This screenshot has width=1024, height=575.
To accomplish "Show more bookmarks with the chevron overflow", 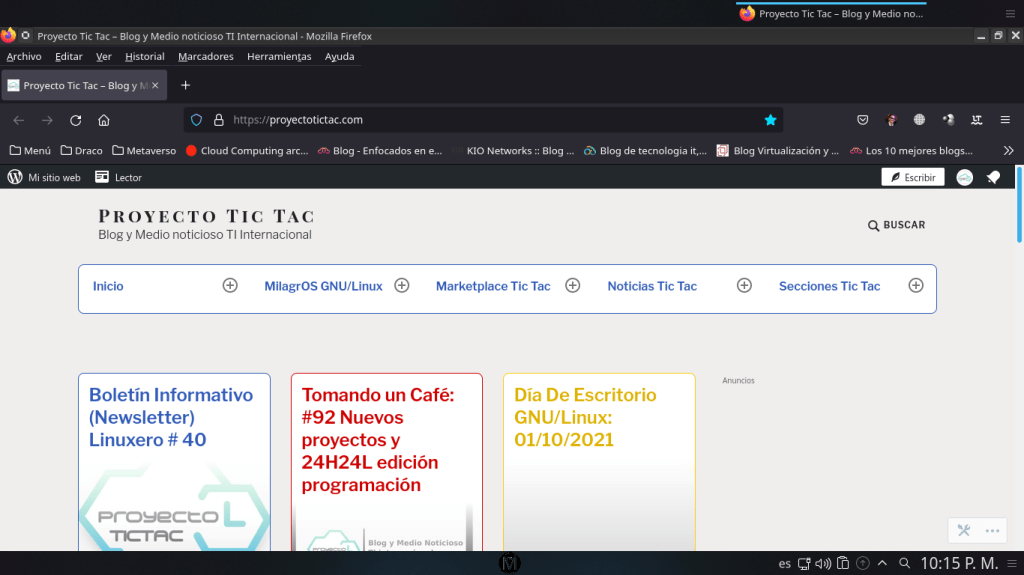I will (1008, 151).
